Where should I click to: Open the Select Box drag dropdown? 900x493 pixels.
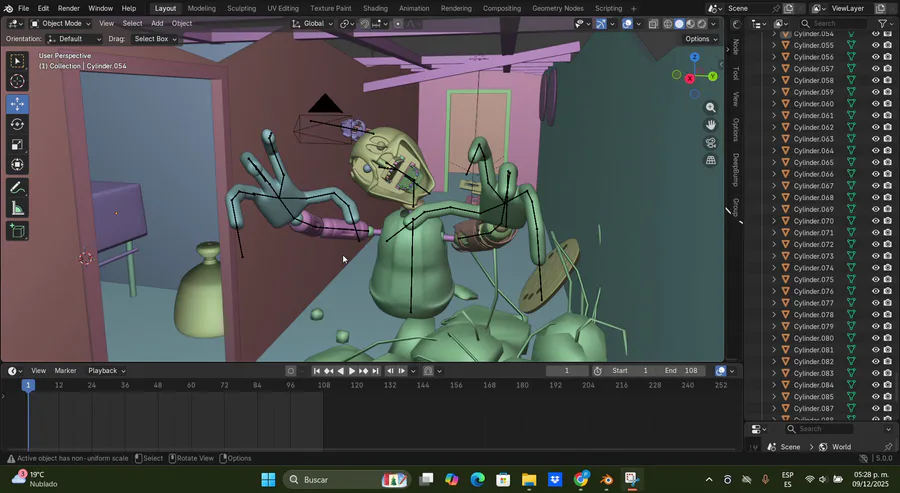pyautogui.click(x=154, y=39)
